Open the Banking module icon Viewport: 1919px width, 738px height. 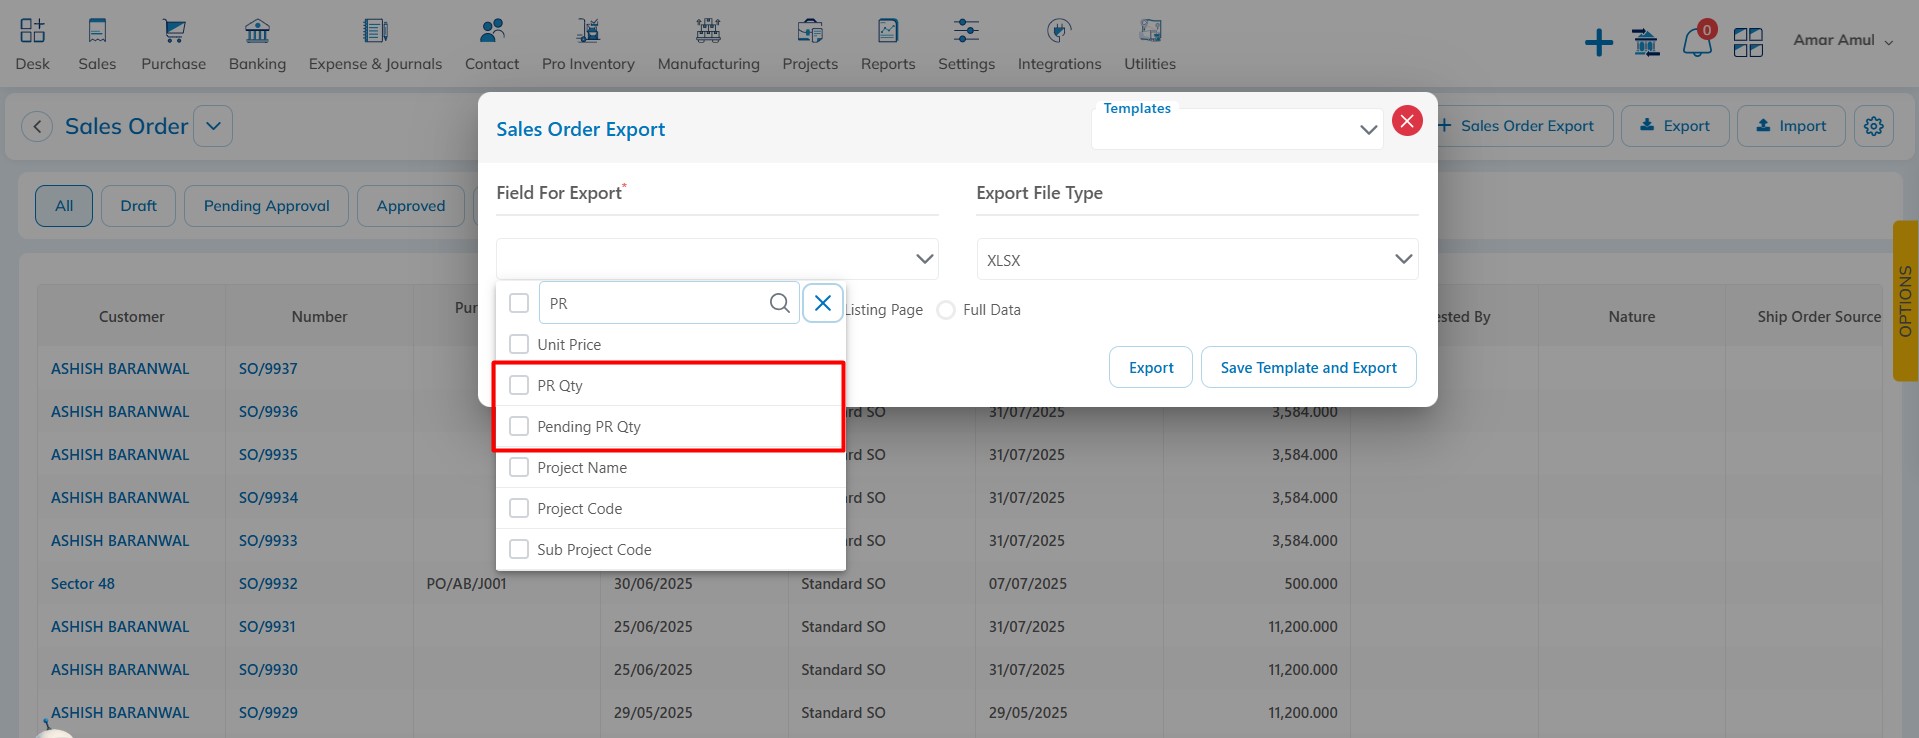coord(257,31)
